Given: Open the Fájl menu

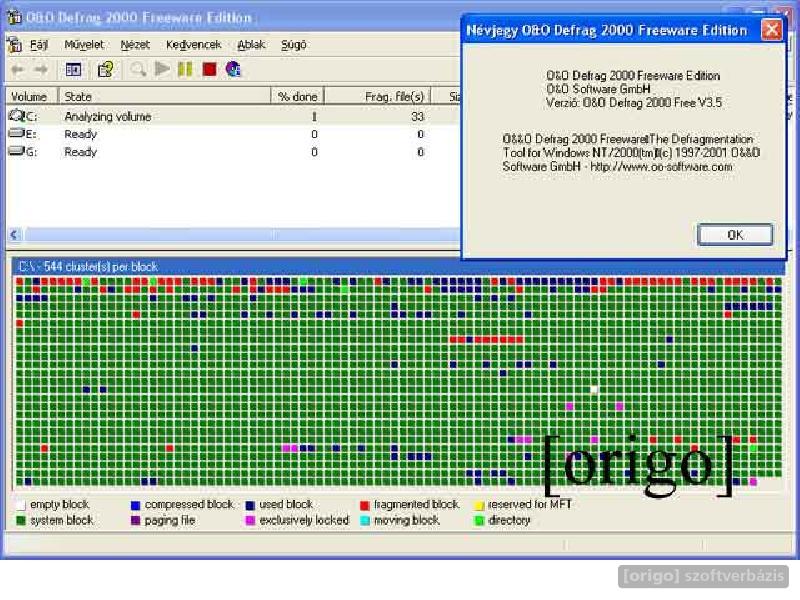Looking at the screenshot, I should 39,45.
